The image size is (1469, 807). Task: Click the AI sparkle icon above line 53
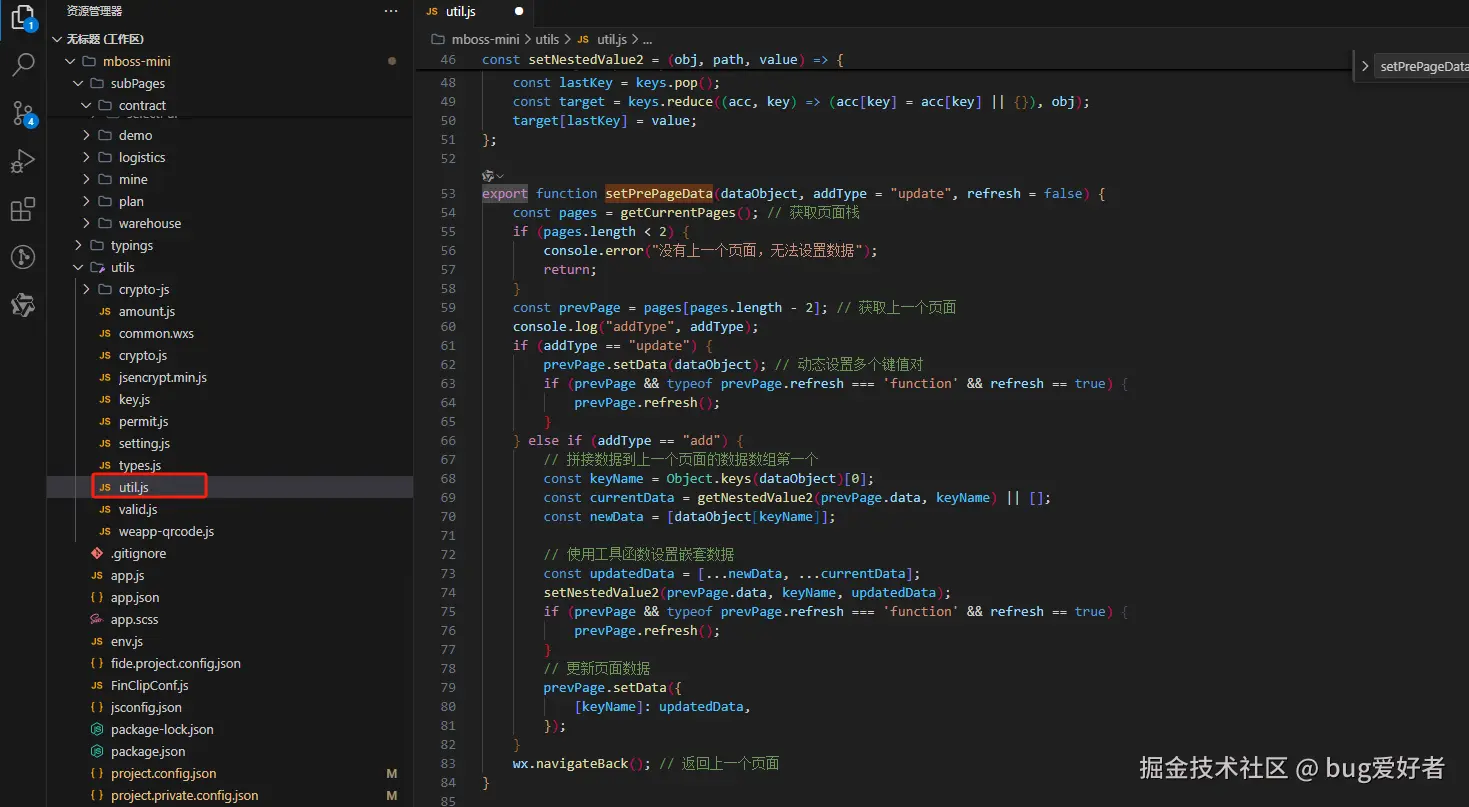(x=488, y=176)
